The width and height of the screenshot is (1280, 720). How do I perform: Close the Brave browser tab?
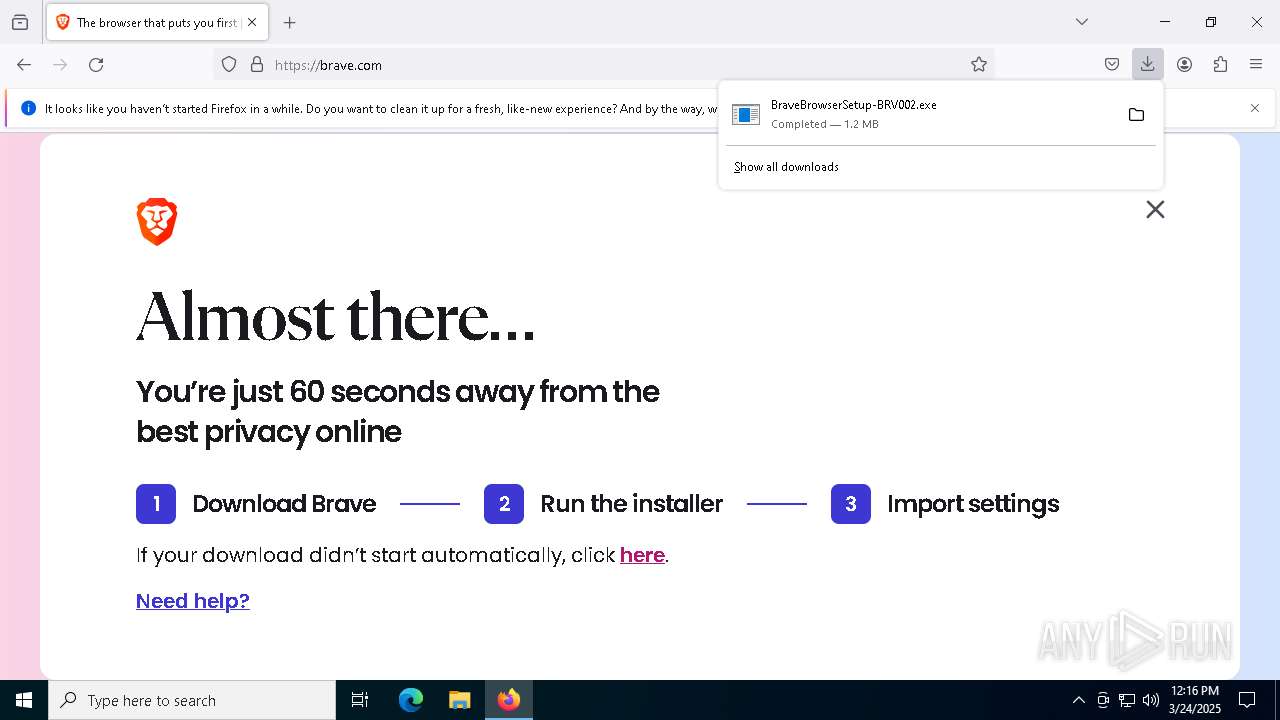[252, 22]
